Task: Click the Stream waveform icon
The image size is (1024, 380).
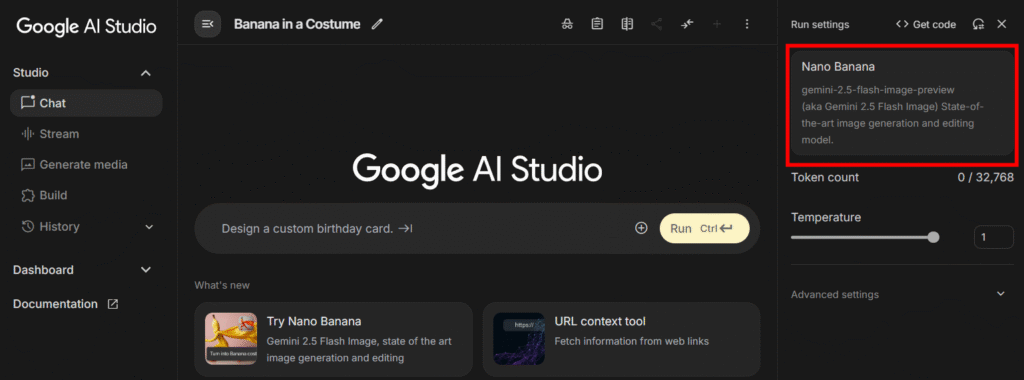Action: (27, 134)
